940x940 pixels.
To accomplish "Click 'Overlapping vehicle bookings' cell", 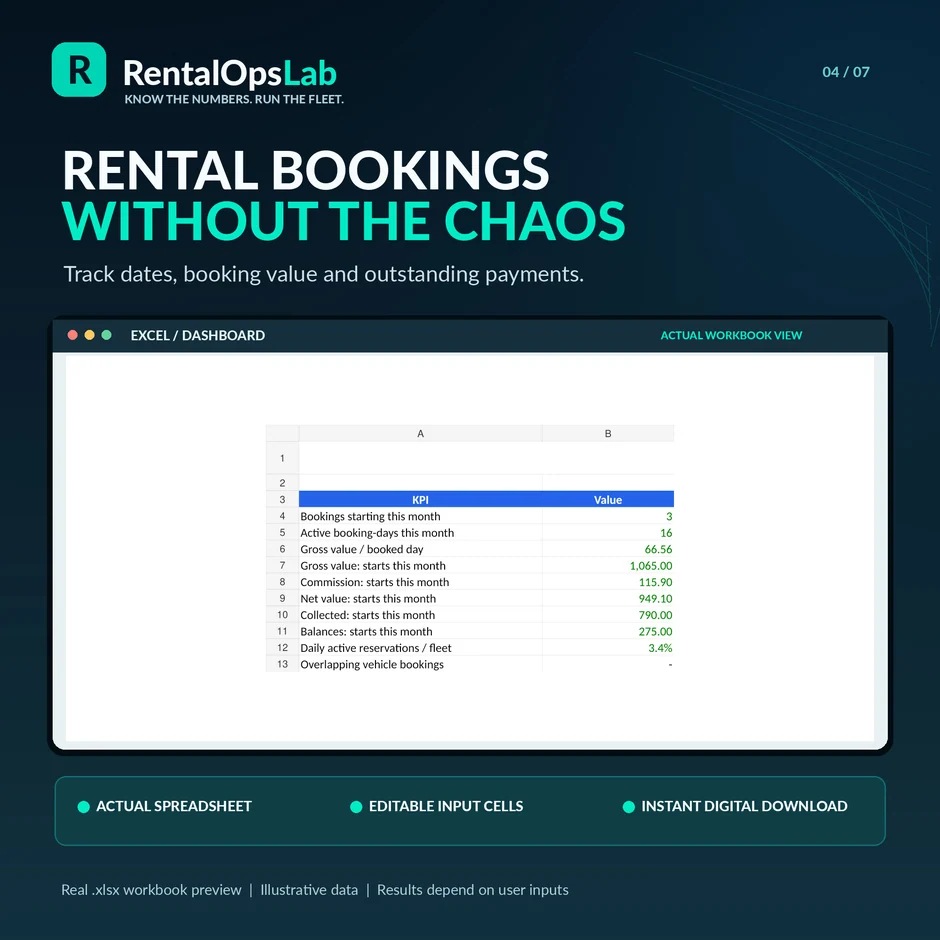I will point(420,664).
